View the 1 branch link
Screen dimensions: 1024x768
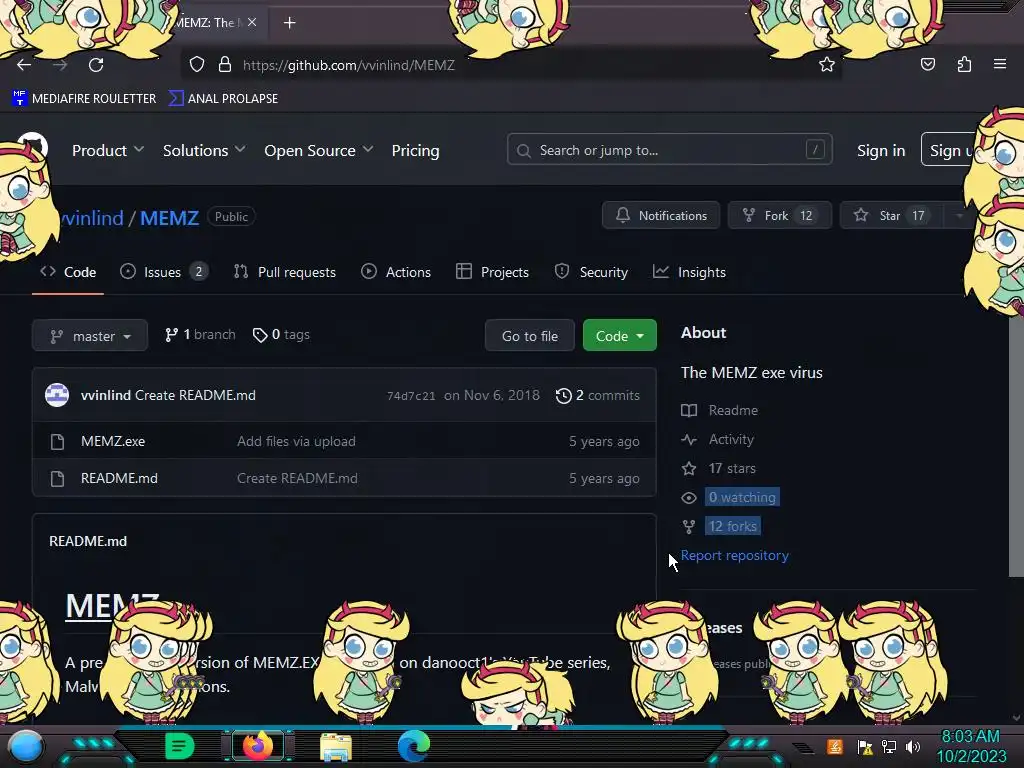tap(200, 334)
